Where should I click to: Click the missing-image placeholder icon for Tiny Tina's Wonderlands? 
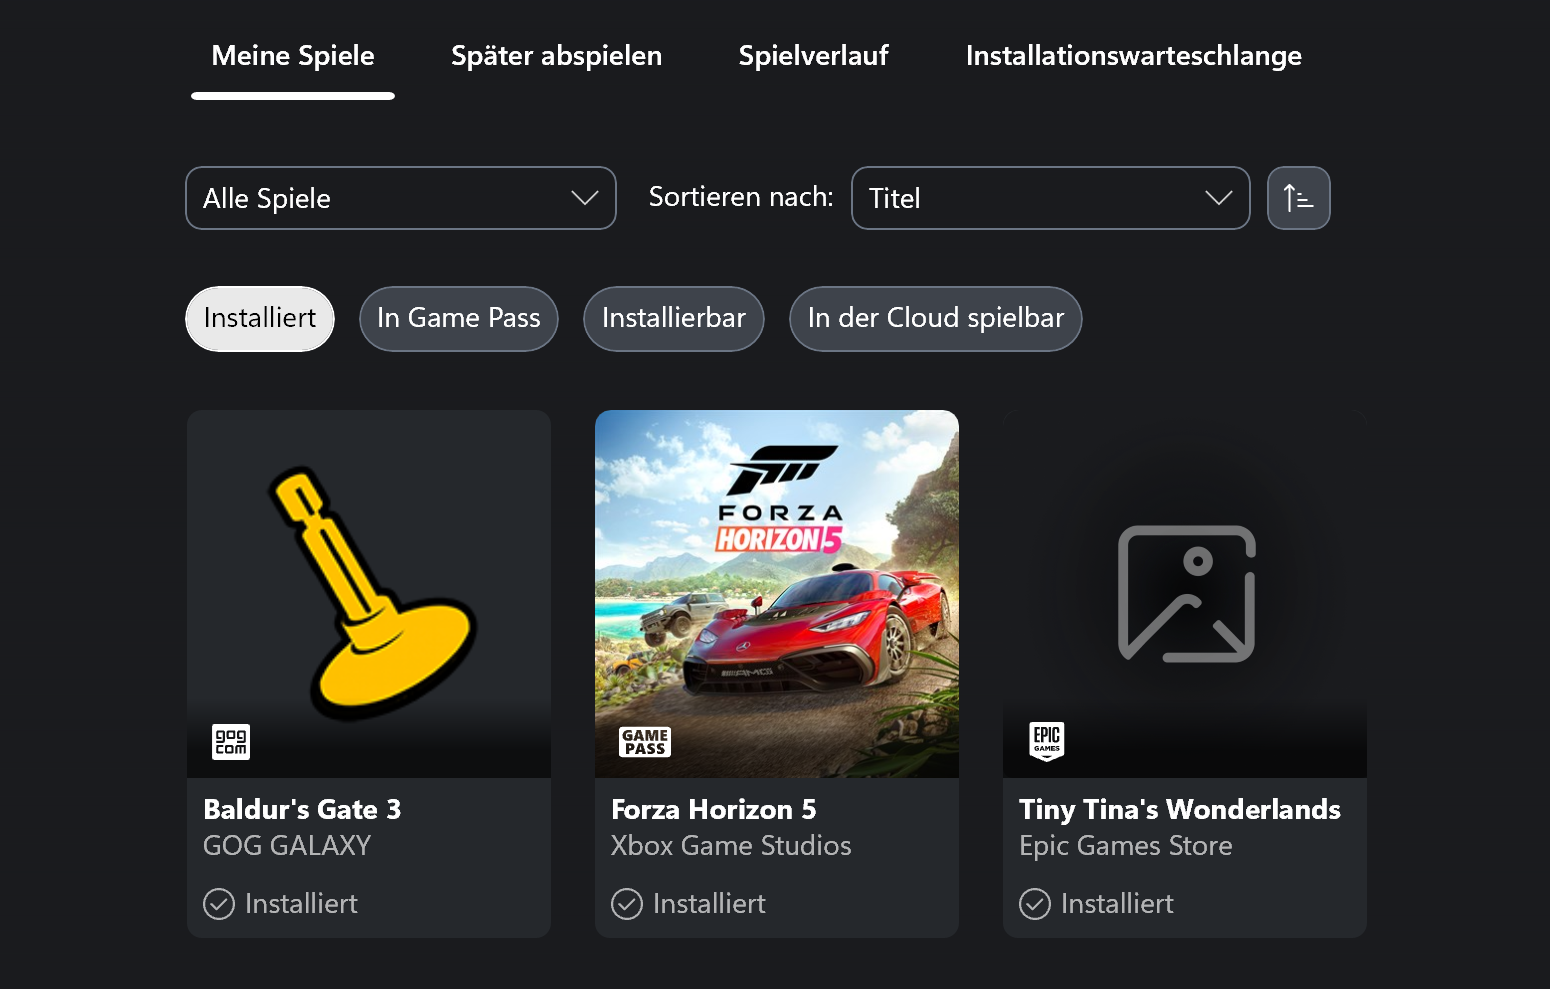[1187, 594]
